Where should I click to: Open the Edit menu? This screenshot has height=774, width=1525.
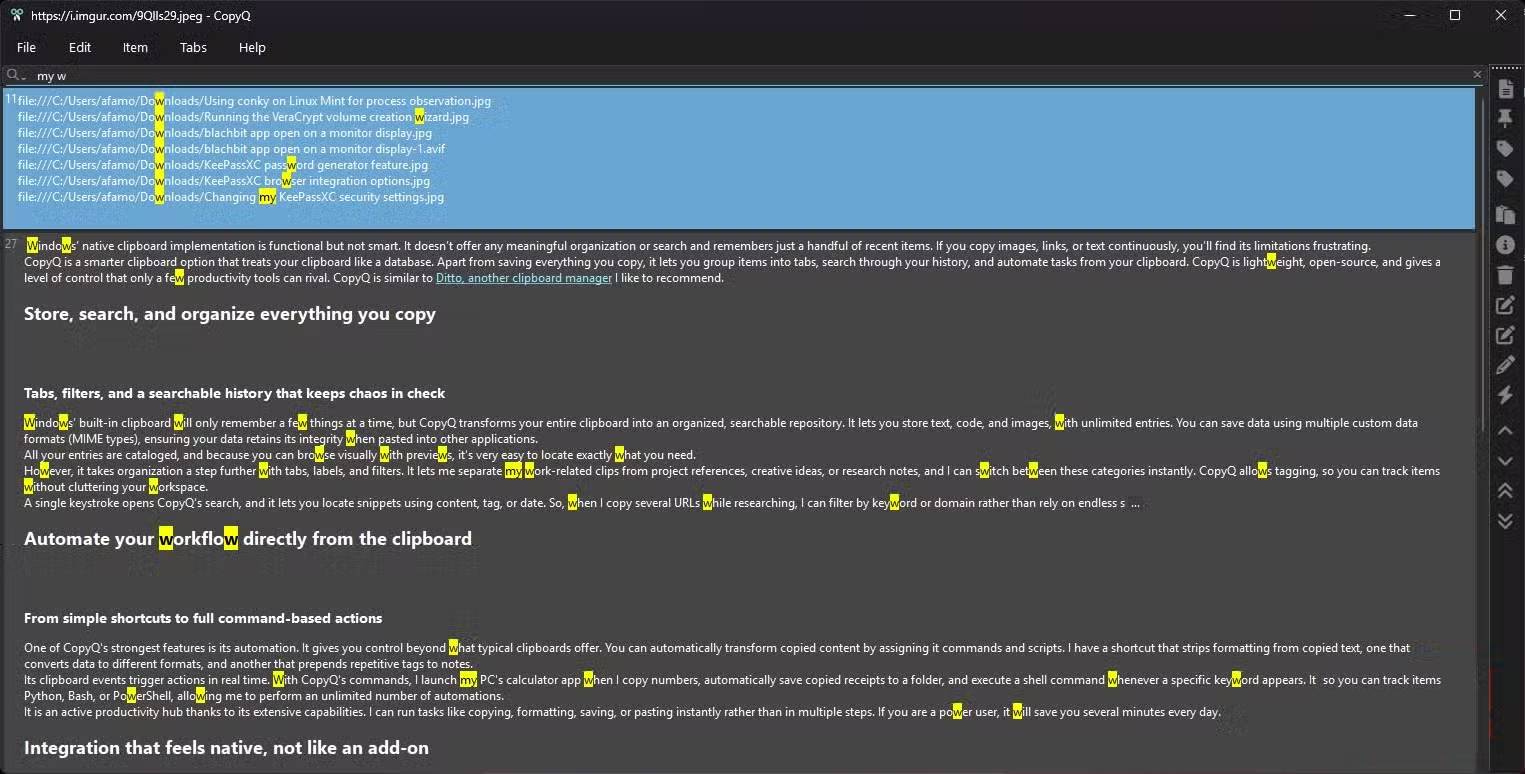[80, 47]
